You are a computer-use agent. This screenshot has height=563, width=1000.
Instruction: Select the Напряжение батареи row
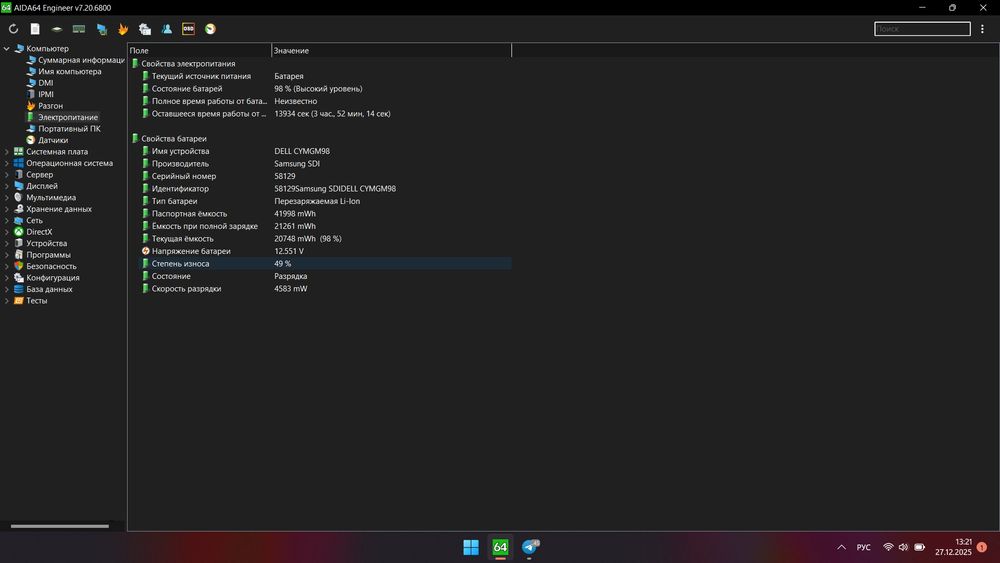[x=325, y=251]
